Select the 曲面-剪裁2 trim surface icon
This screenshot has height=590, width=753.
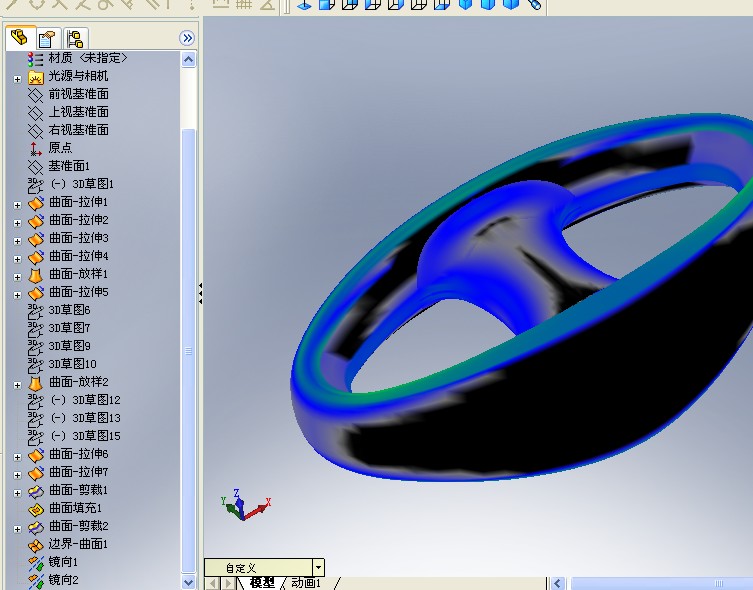pos(36,527)
